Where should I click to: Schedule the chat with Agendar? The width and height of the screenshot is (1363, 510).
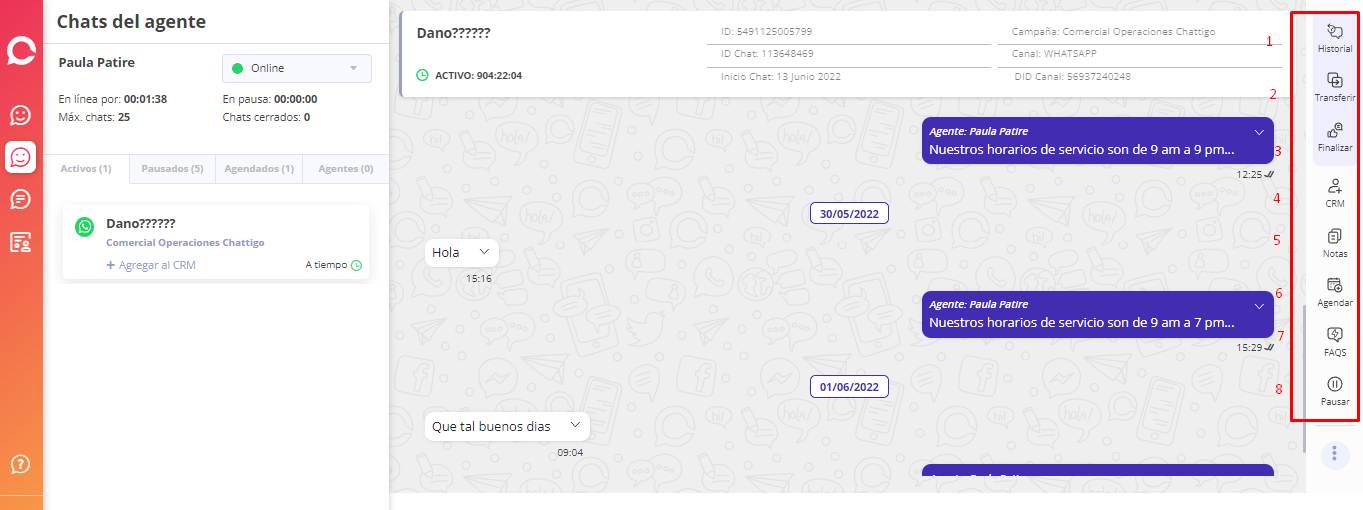[x=1334, y=292]
